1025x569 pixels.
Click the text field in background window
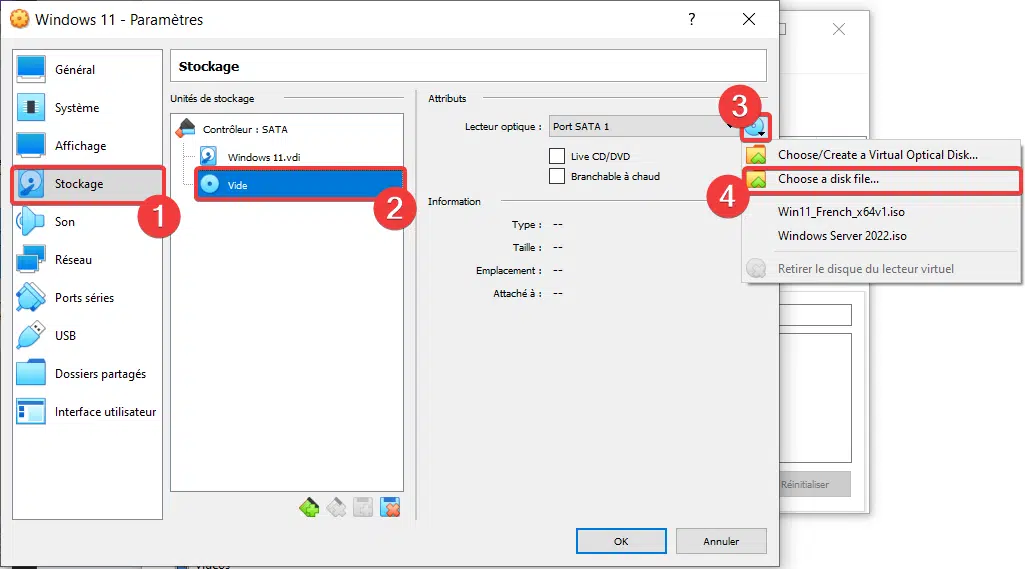coord(815,315)
